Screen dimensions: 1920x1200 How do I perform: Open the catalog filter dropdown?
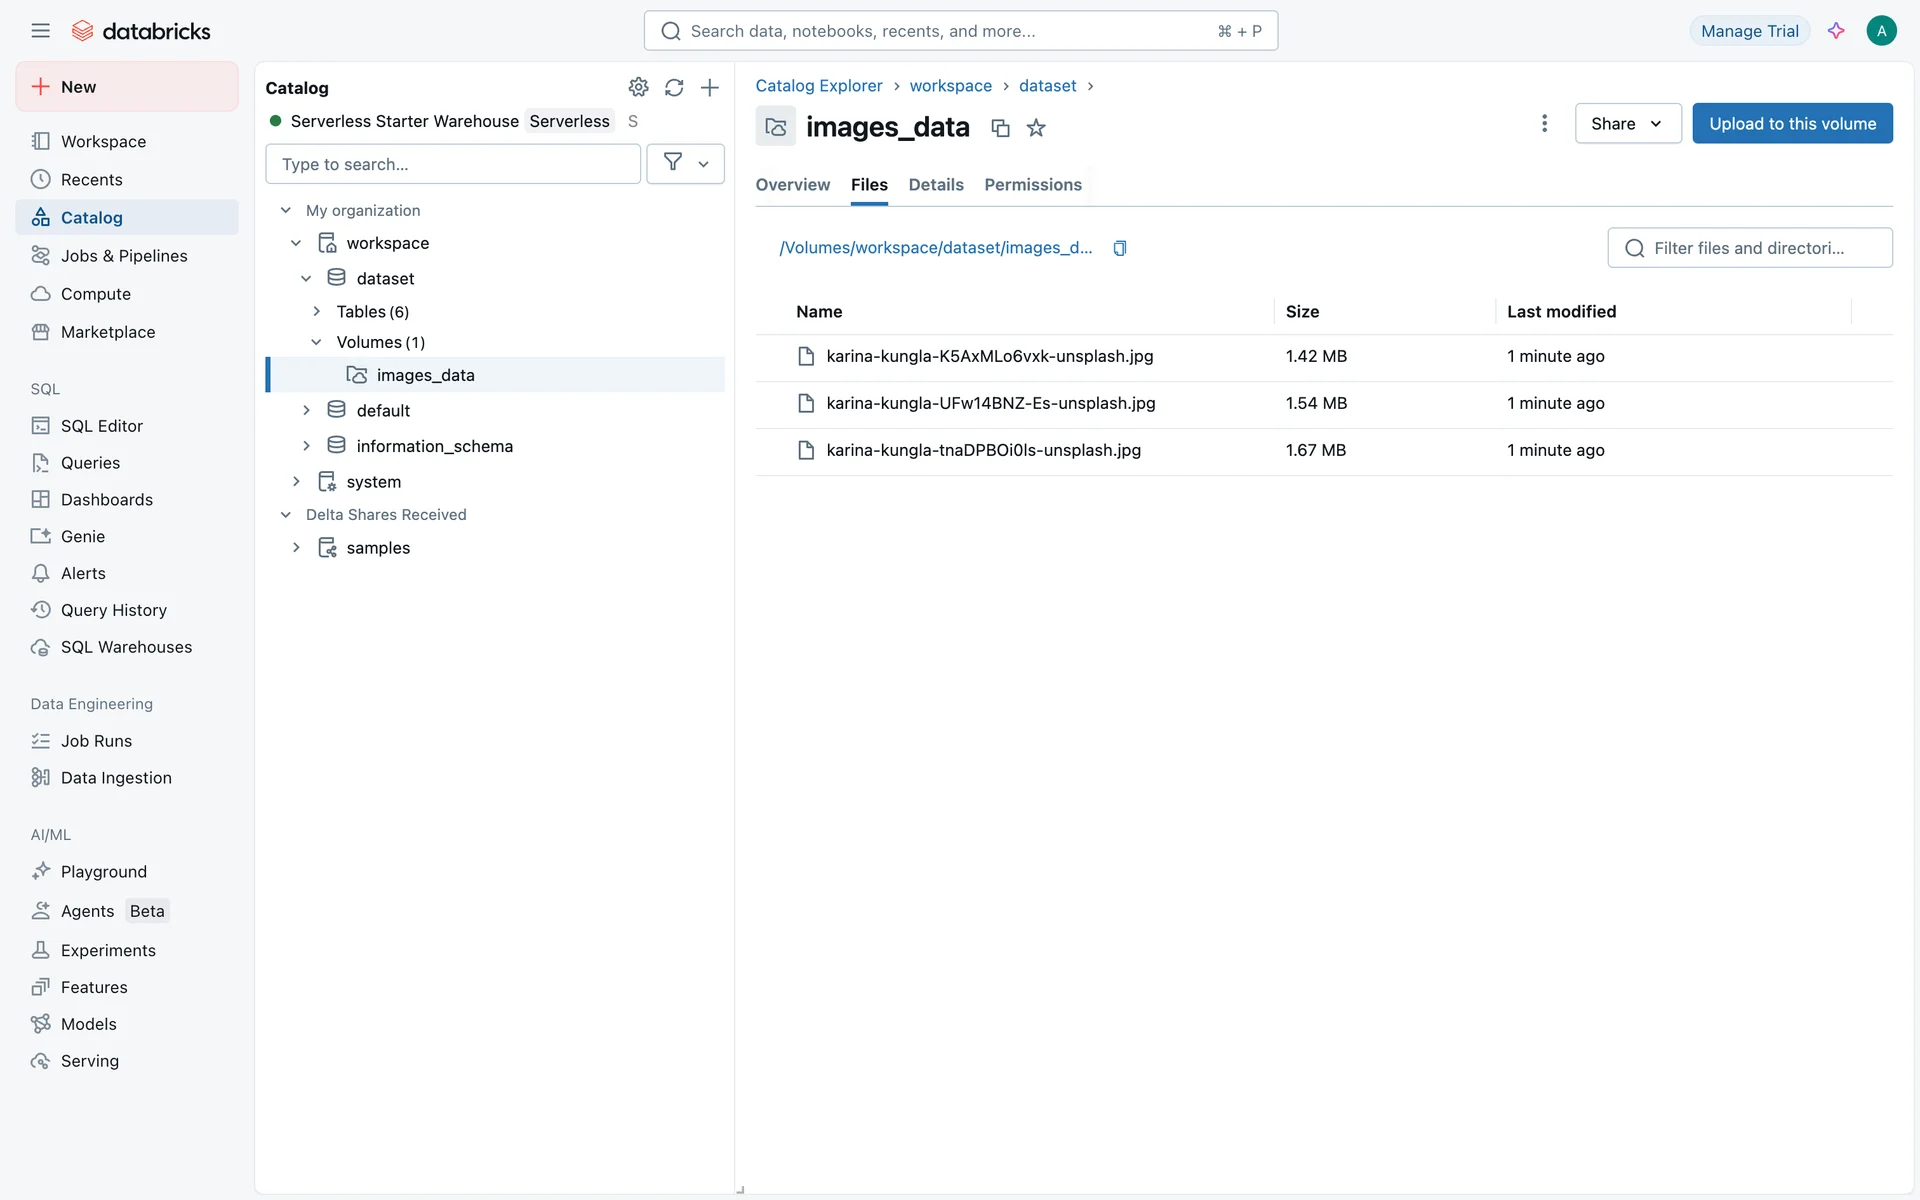(686, 163)
